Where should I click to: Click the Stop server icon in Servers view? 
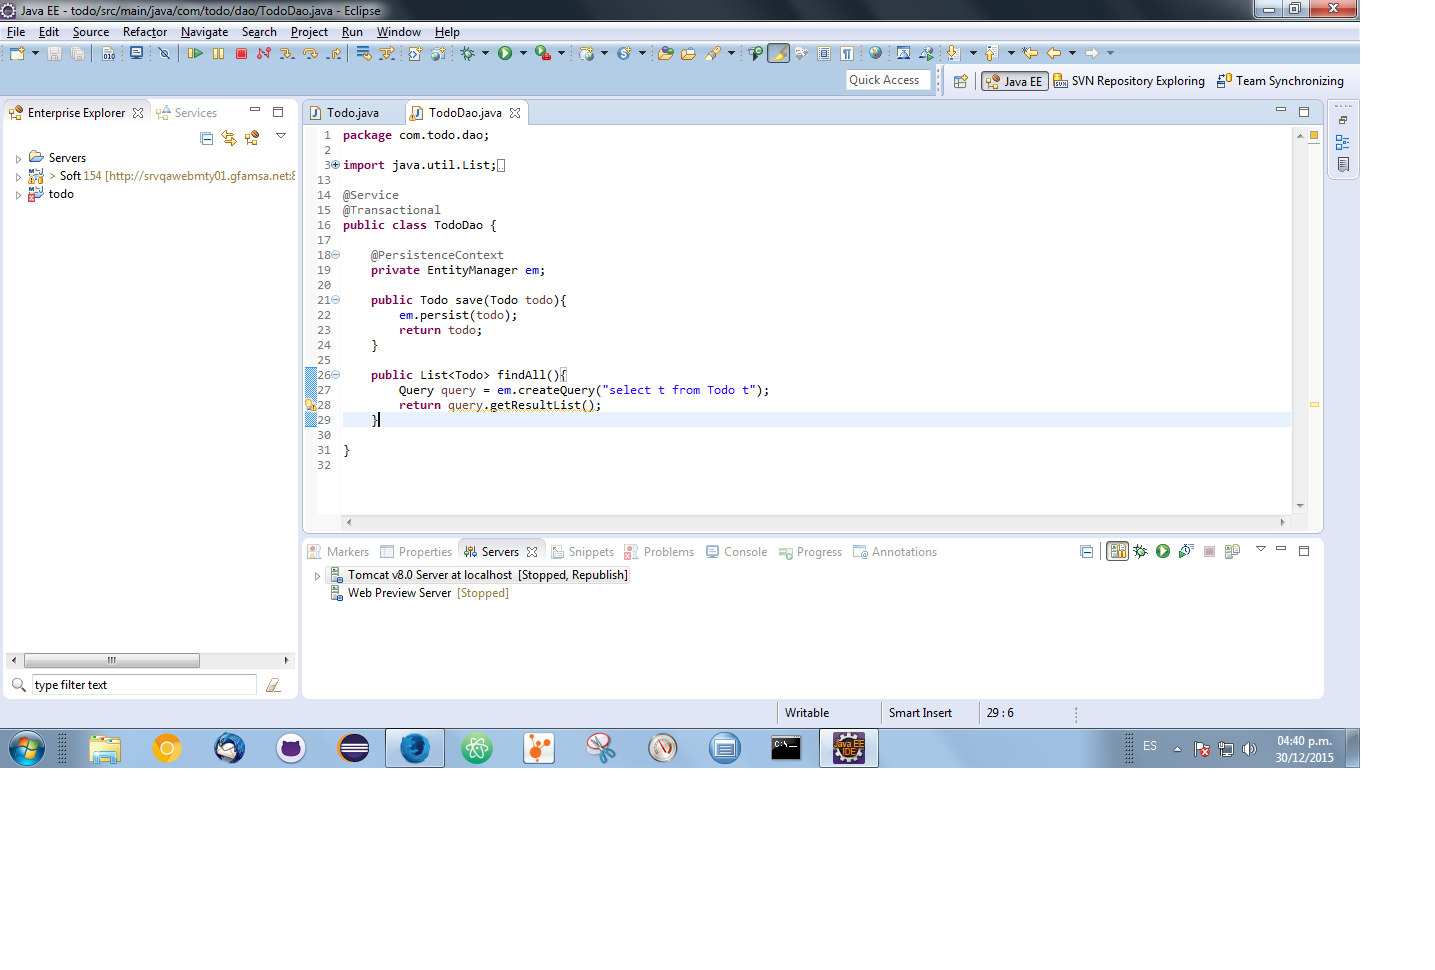[1209, 551]
